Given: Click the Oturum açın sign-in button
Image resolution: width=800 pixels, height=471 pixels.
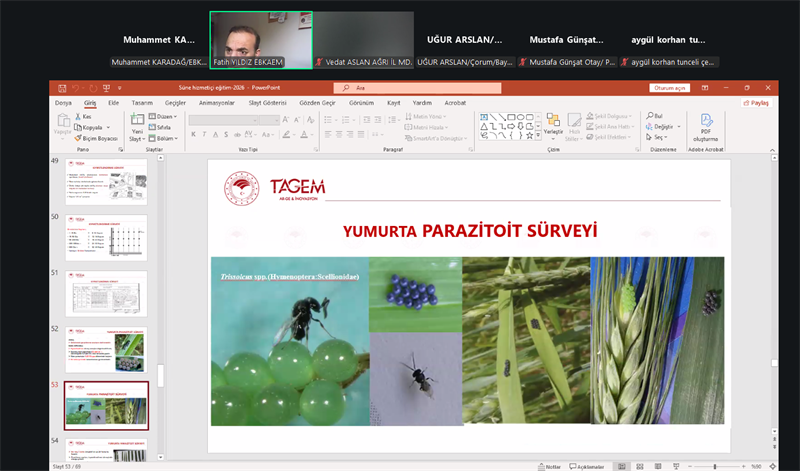Looking at the screenshot, I should tap(670, 88).
